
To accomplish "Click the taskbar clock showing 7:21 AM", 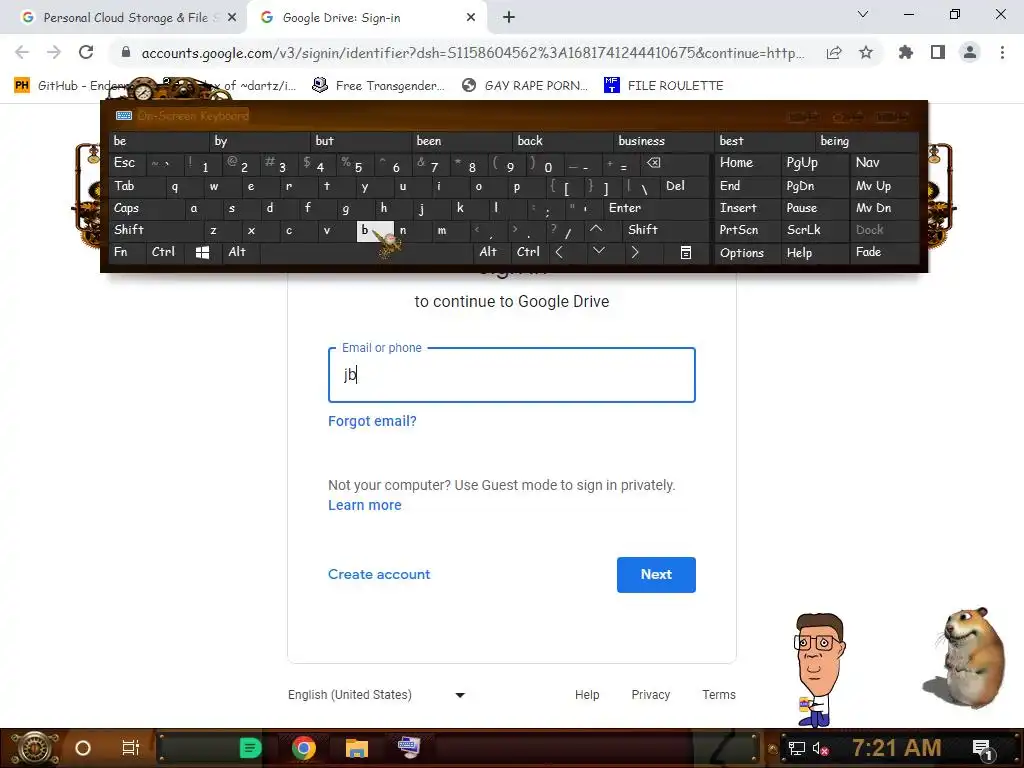I will coord(897,748).
